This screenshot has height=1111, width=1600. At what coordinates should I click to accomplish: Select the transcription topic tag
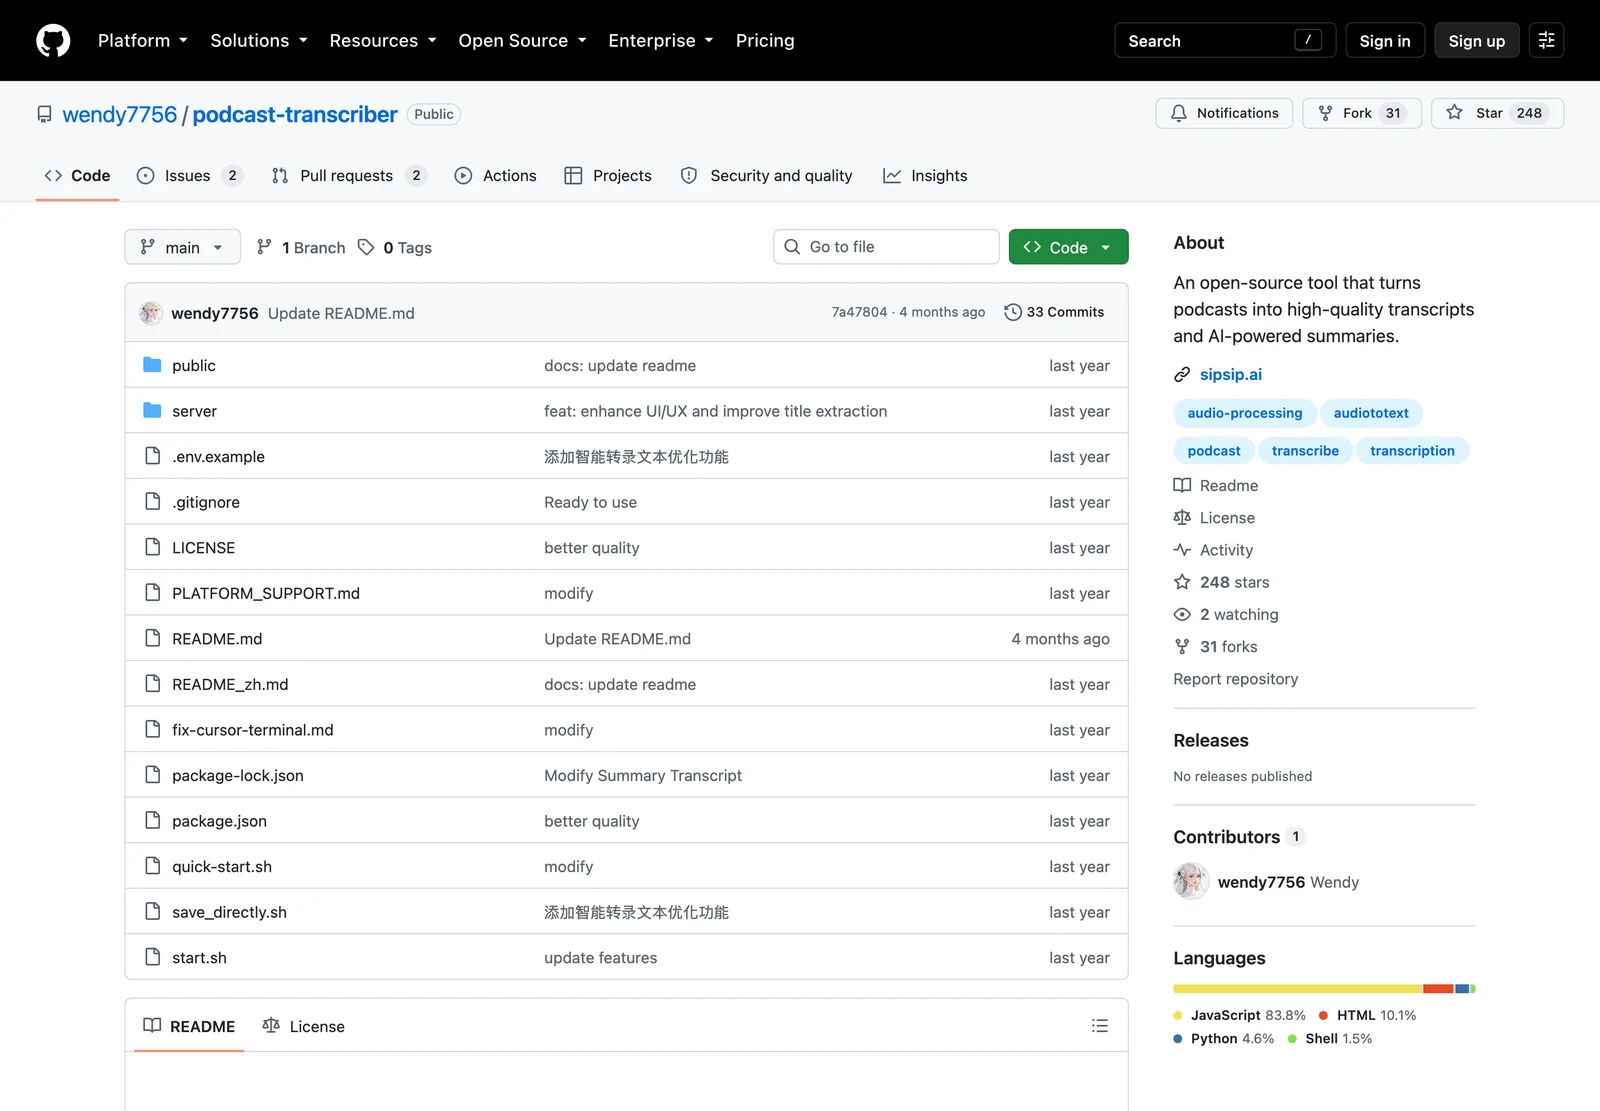1412,451
